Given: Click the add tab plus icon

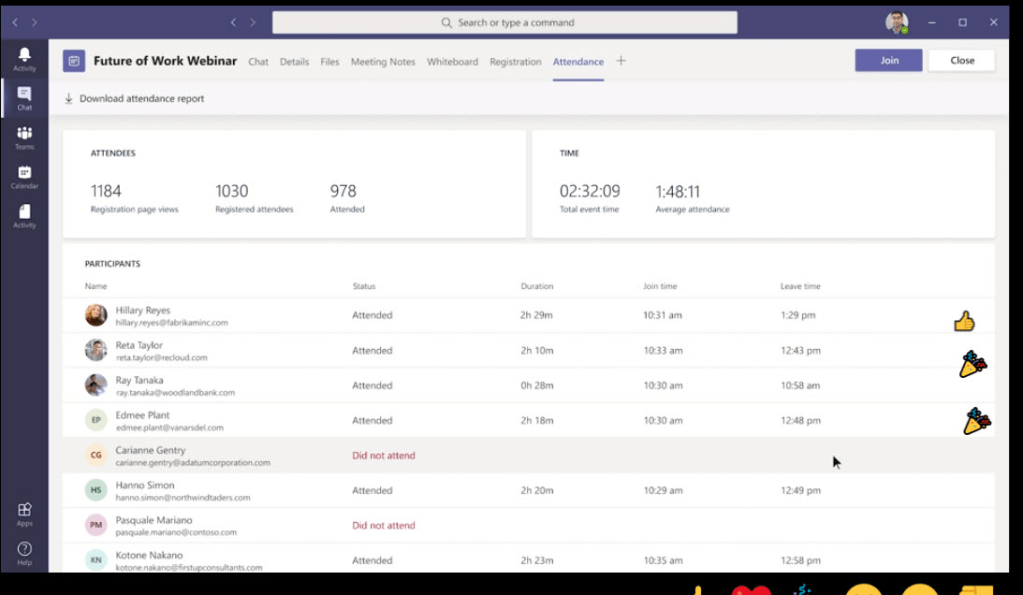Looking at the screenshot, I should click(621, 61).
